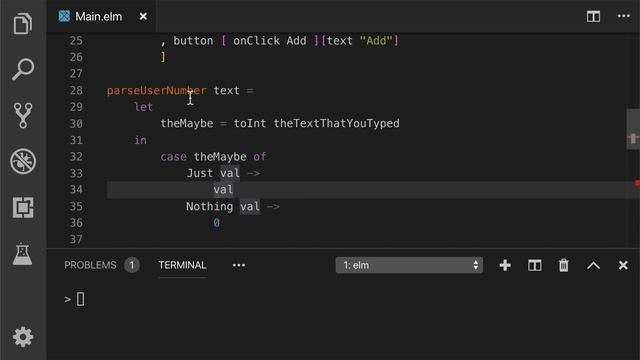Click line number 32 in gutter
This screenshot has height=360, width=640.
[x=76, y=157]
